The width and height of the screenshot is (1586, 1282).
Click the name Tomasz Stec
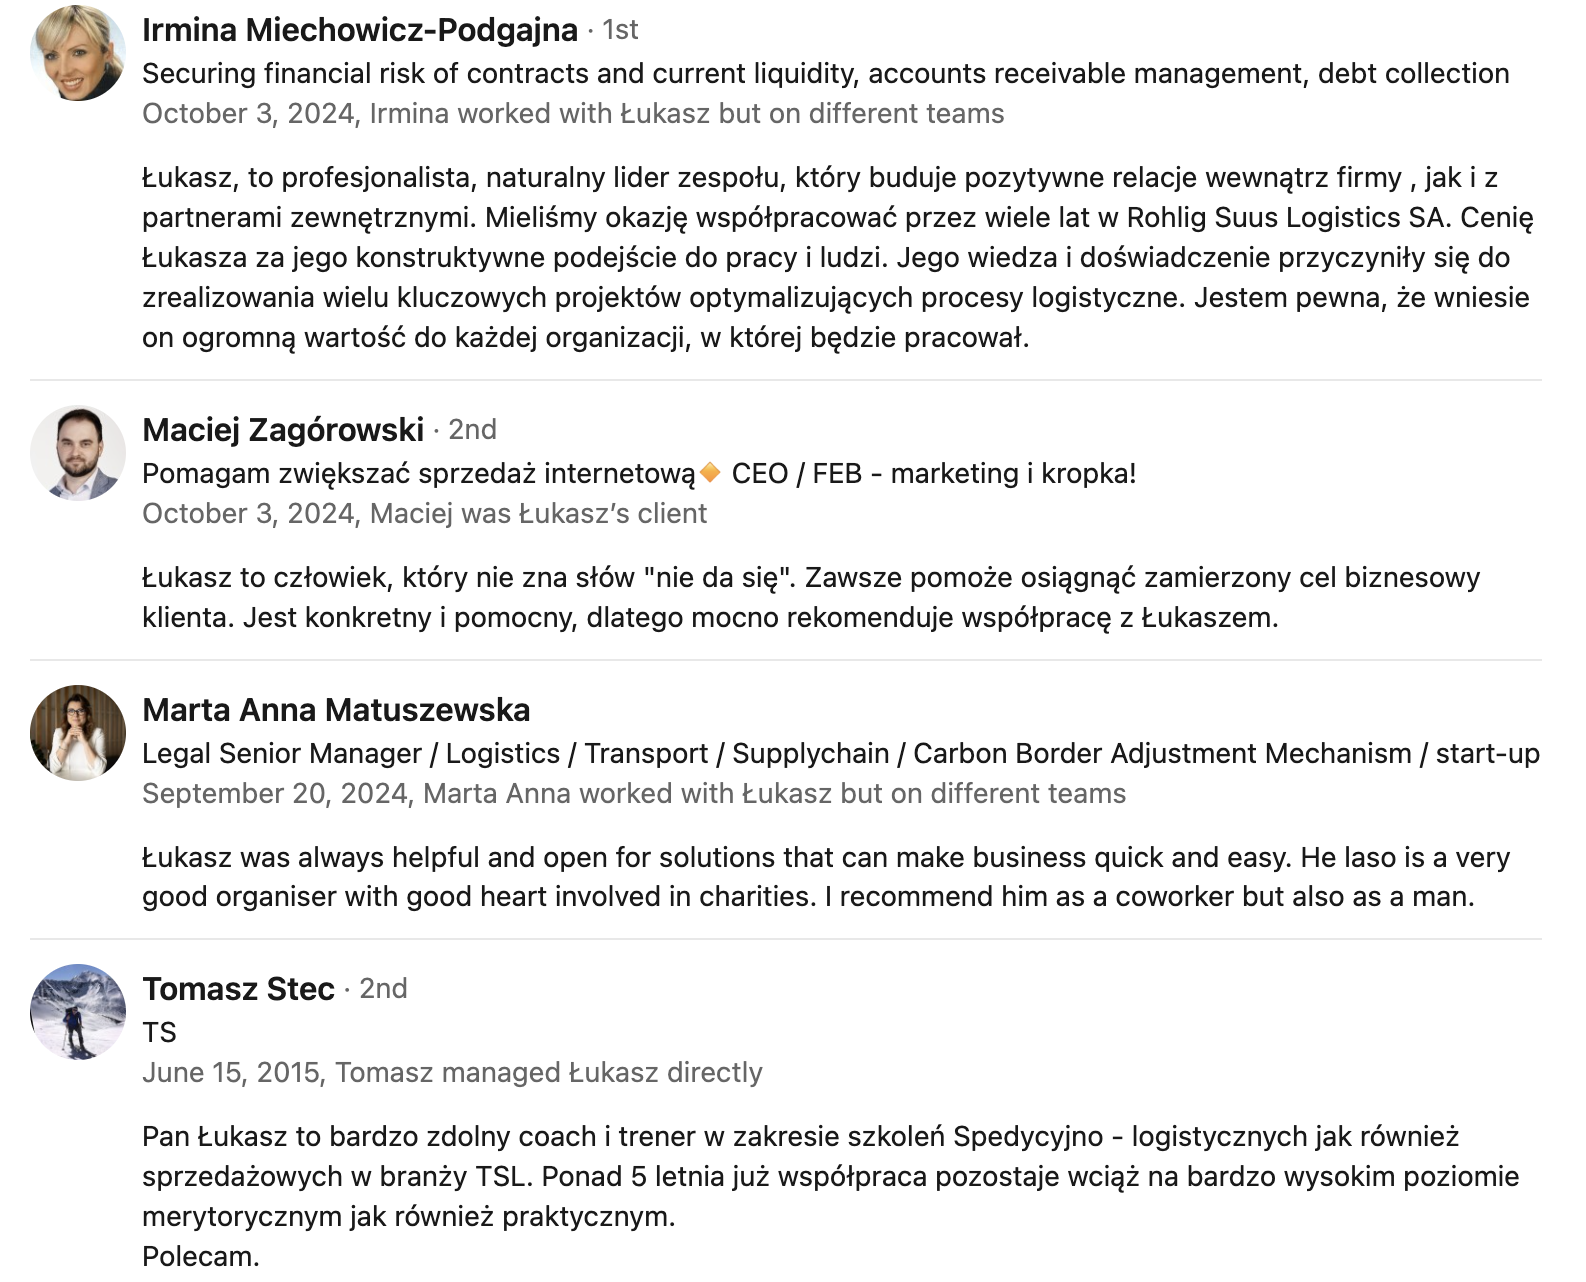238,989
